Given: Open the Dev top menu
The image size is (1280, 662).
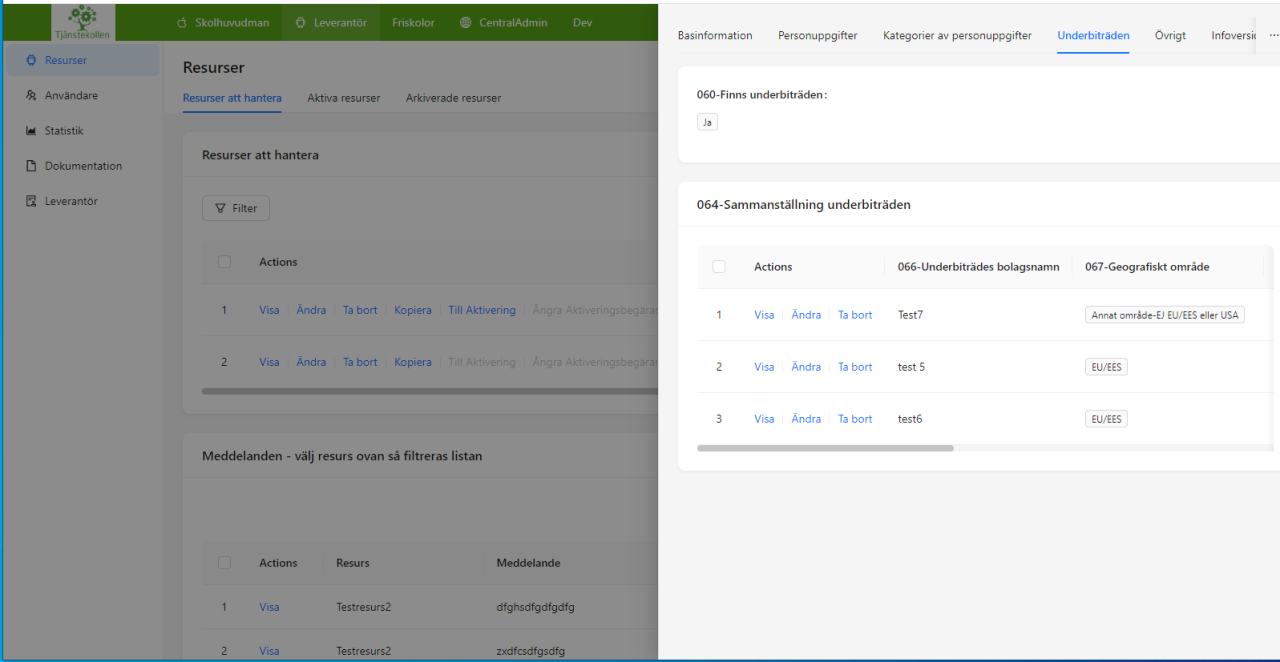Looking at the screenshot, I should [582, 23].
